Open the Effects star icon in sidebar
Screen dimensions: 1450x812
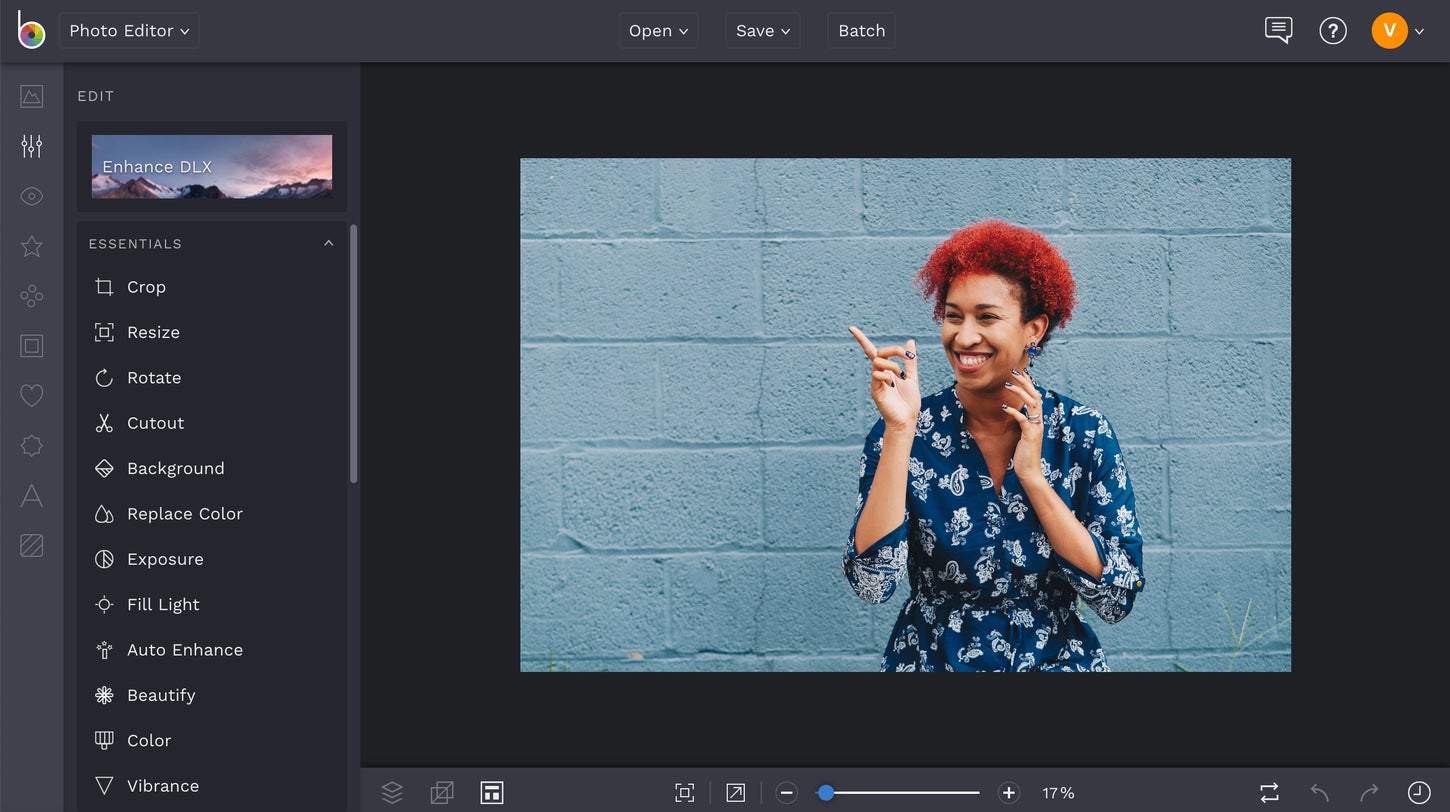(x=31, y=246)
